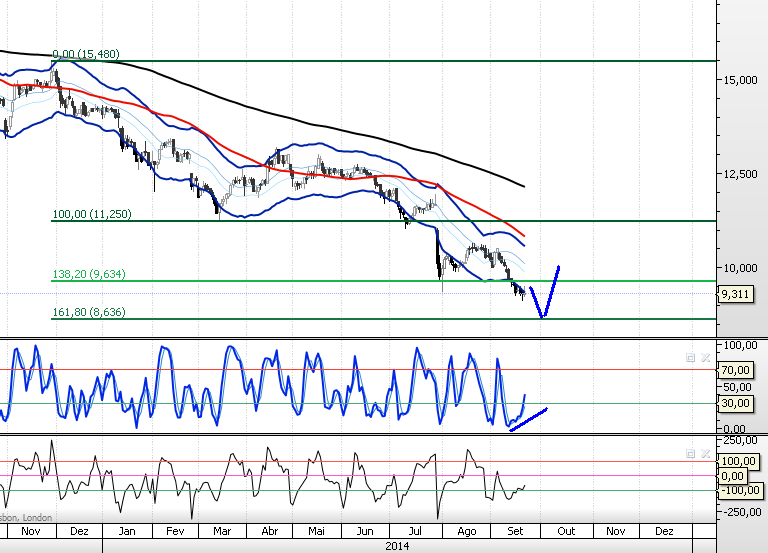Click the Set month label
The height and width of the screenshot is (553, 768).
pyautogui.click(x=515, y=531)
